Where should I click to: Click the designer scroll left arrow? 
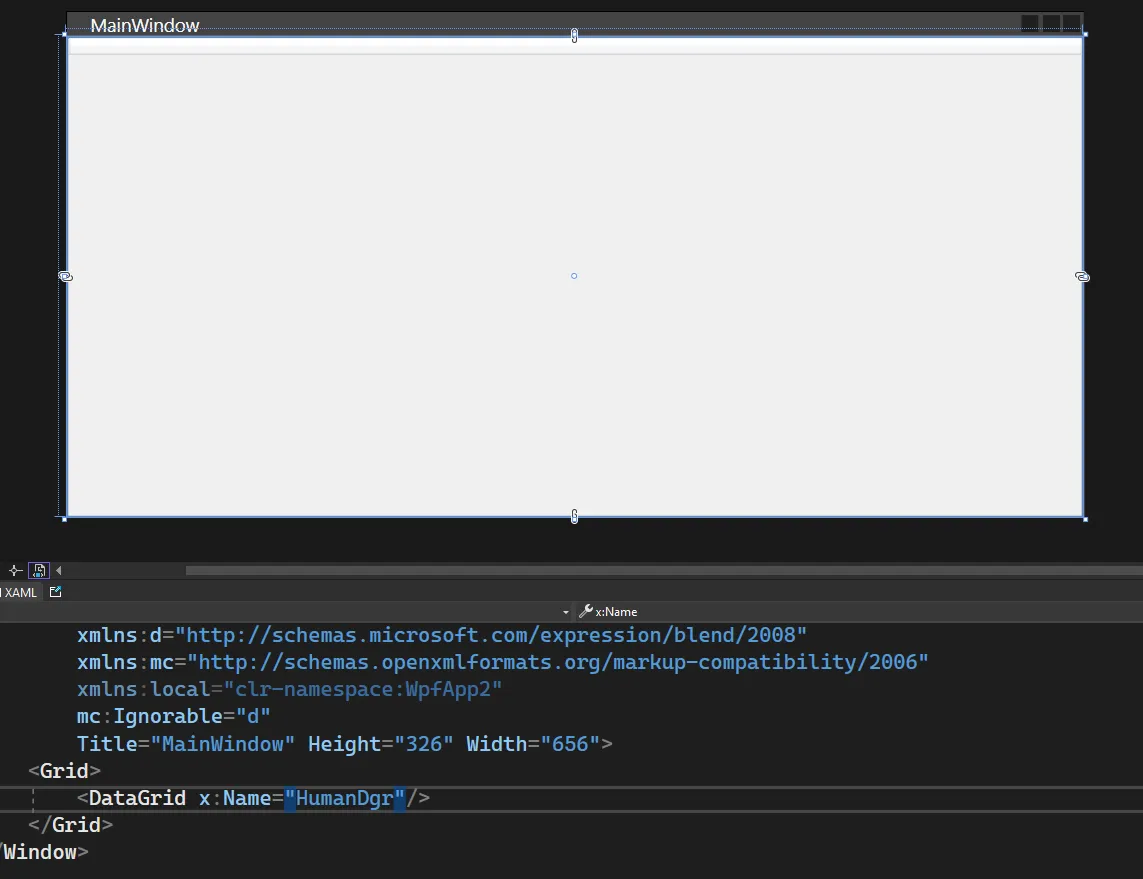pos(59,571)
